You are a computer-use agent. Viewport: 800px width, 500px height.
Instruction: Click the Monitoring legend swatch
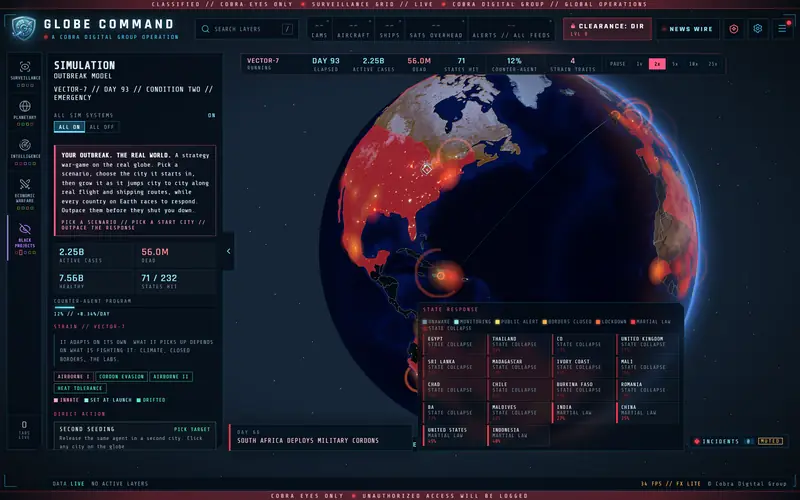tap(456, 322)
